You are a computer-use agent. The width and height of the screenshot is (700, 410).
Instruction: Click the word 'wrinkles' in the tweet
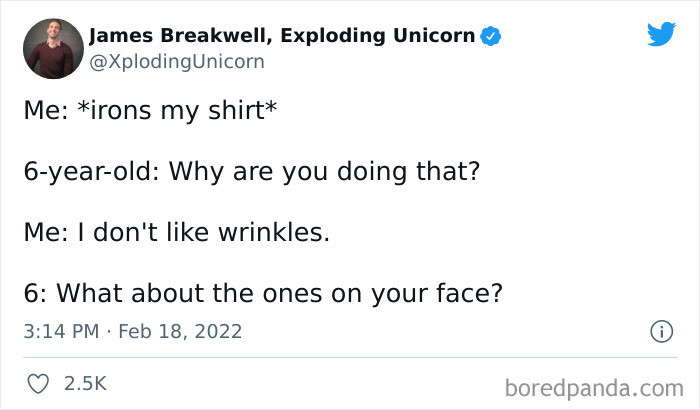[x=271, y=232]
